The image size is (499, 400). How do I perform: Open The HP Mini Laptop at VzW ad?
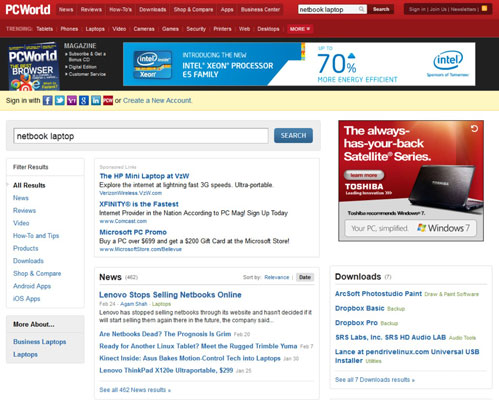(144, 176)
